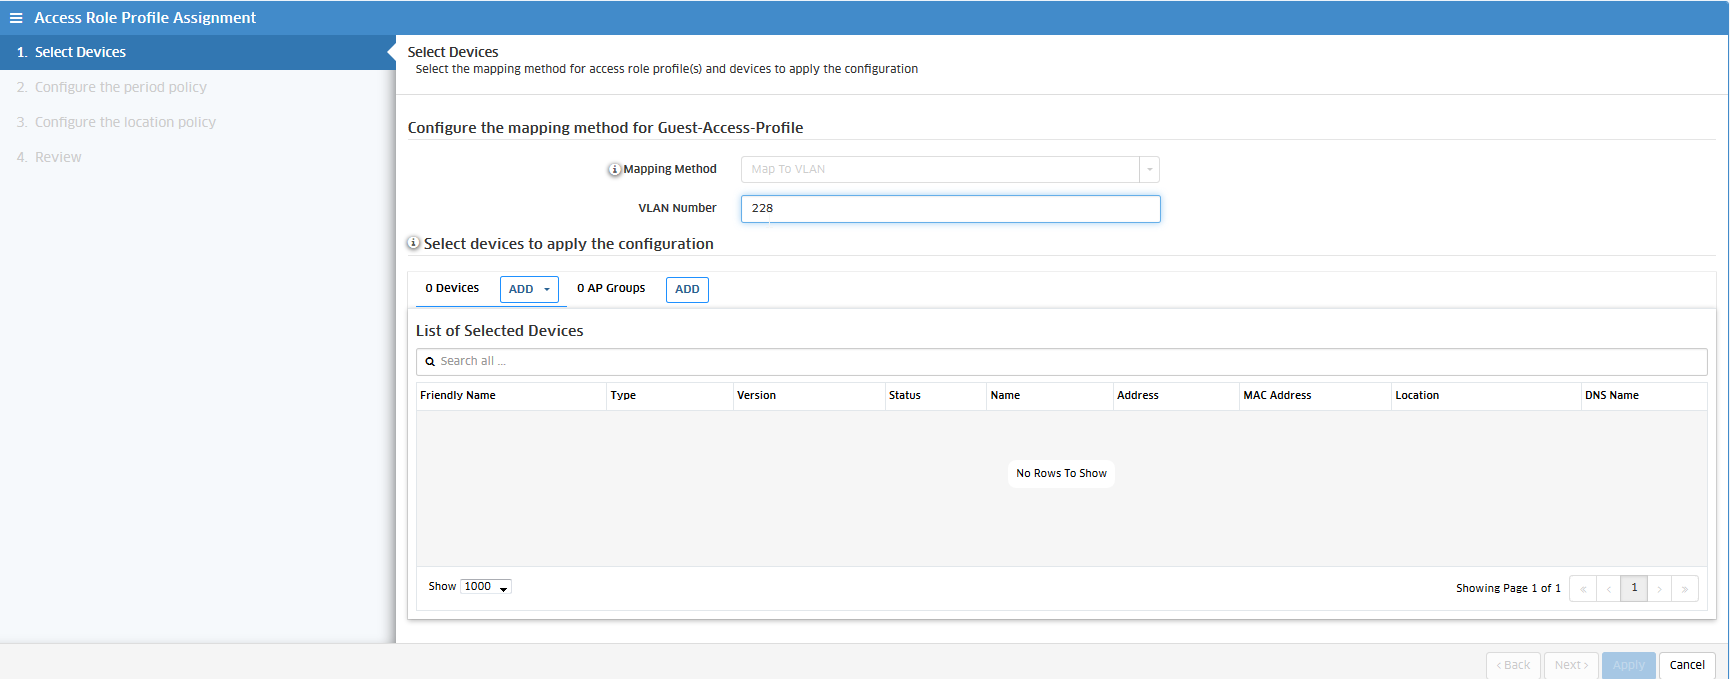Switch to the 0 AP Groups tab

611,289
